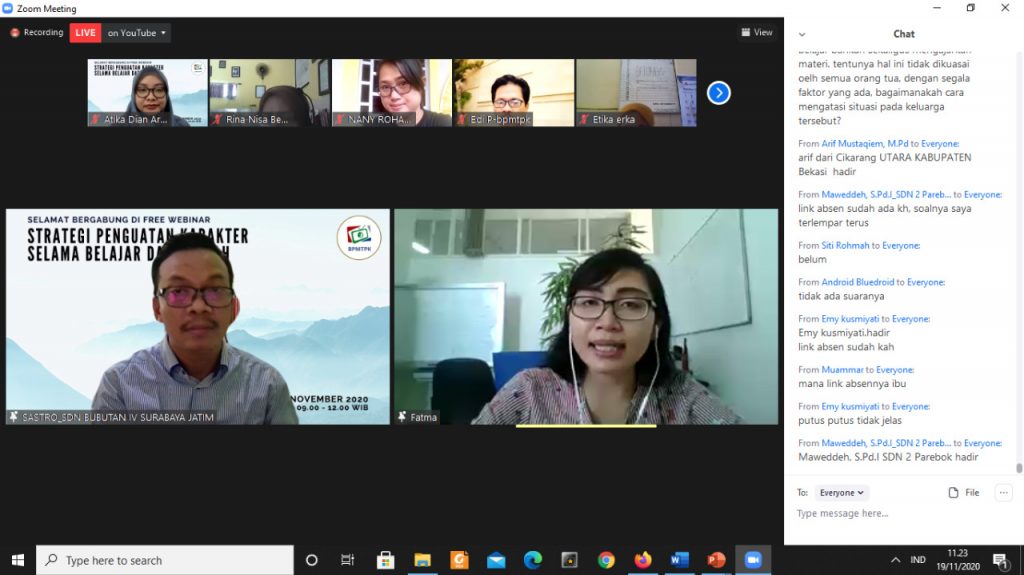
Task: Launch Microsoft Edge from the taskbar
Action: [x=533, y=560]
